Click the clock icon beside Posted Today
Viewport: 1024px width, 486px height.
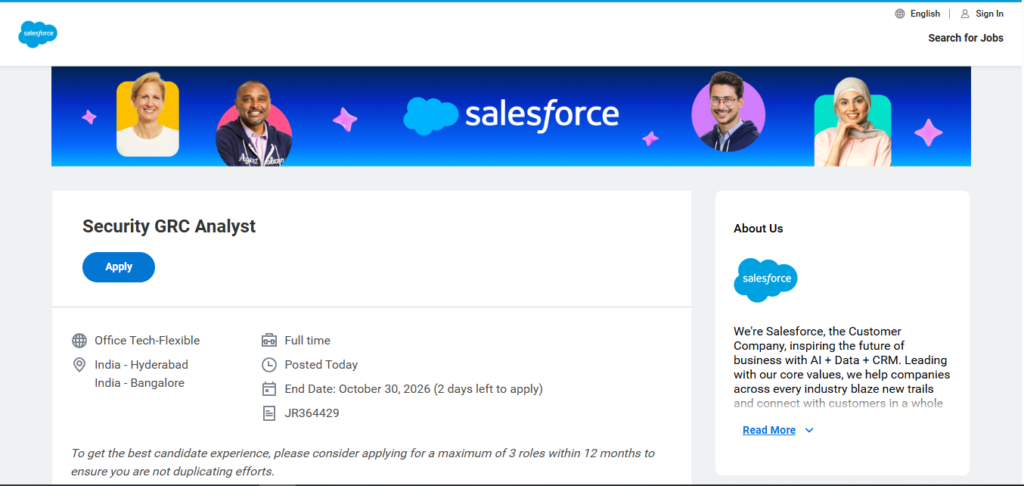pos(269,364)
